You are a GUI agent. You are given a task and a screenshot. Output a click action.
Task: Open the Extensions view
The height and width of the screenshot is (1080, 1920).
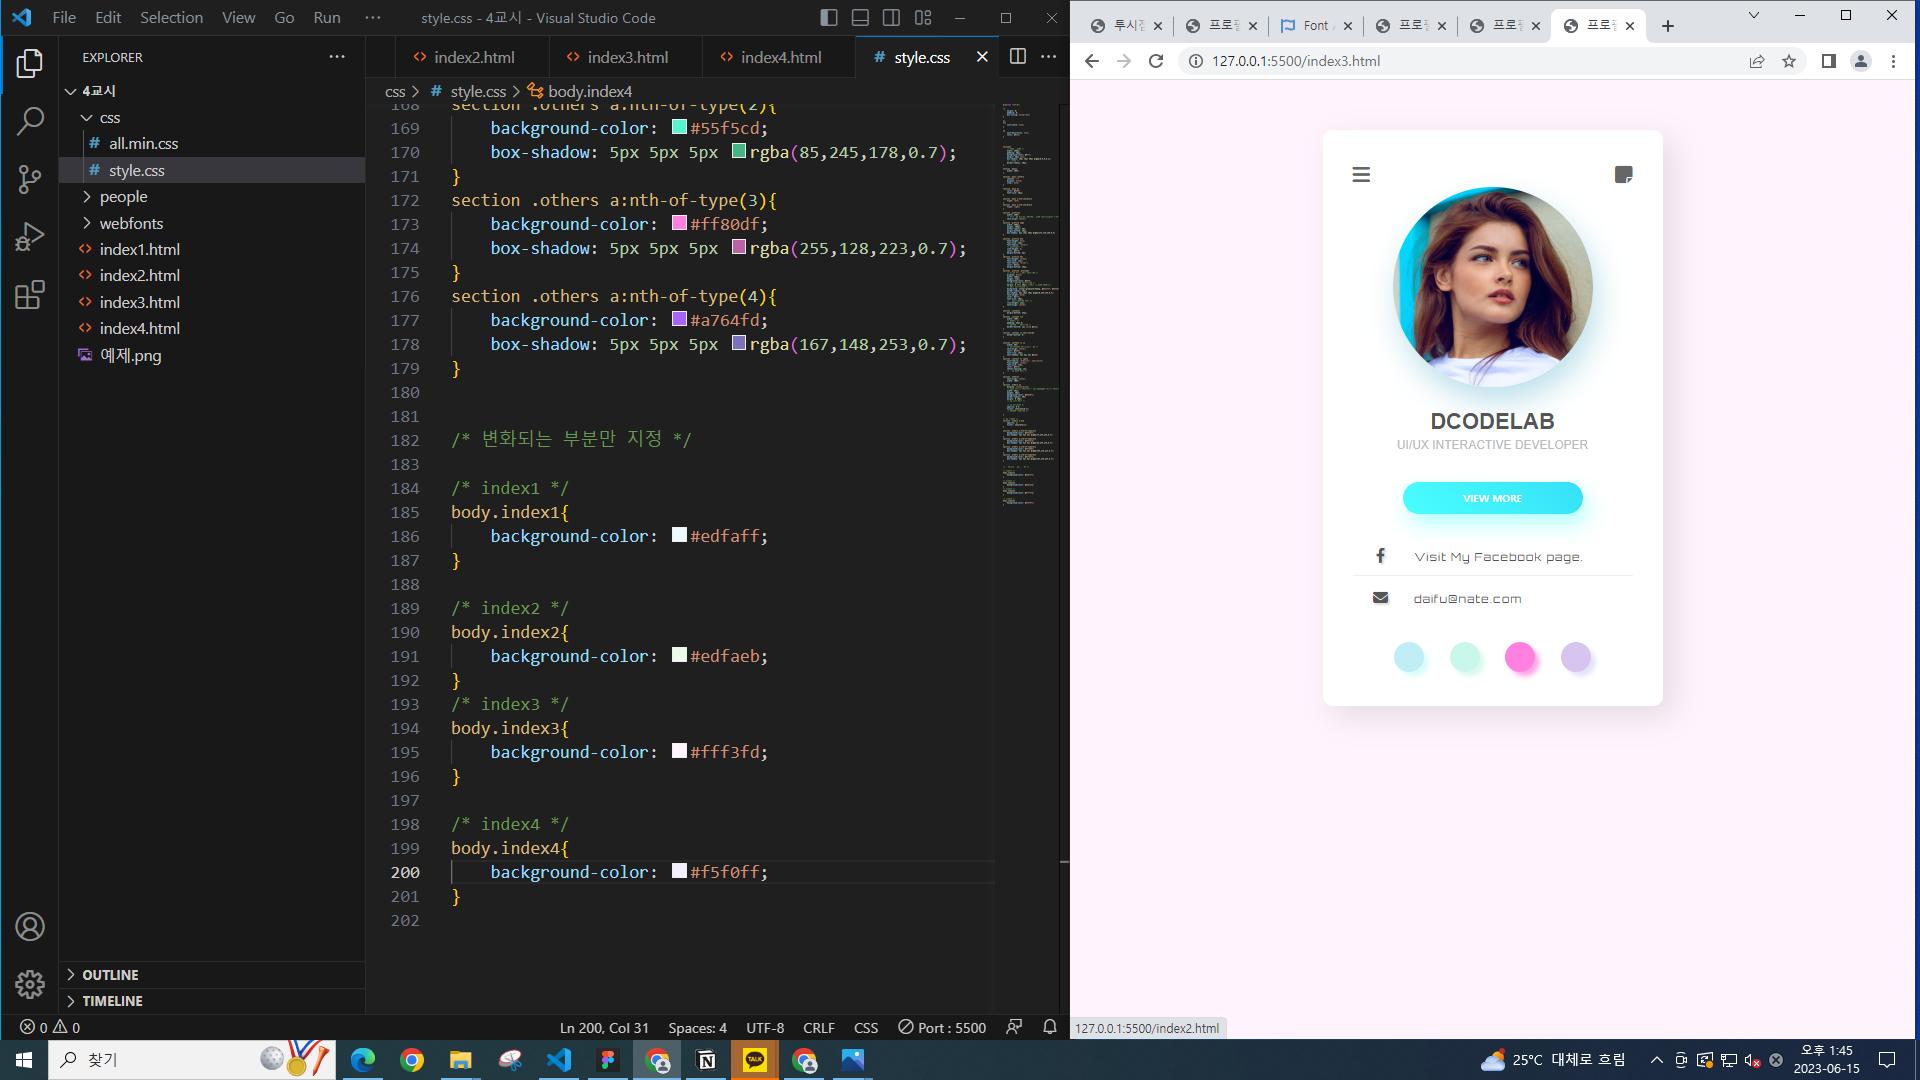coord(30,295)
